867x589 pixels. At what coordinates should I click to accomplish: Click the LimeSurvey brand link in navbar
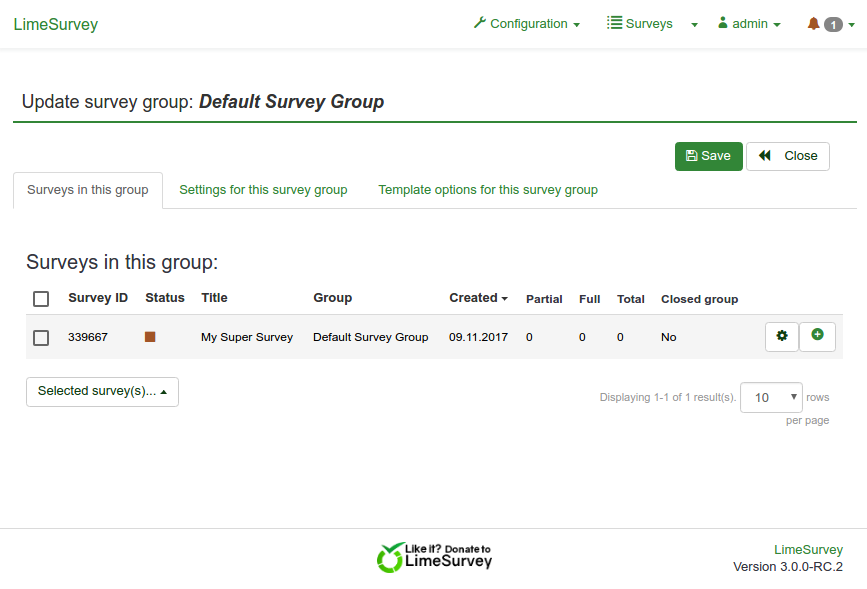(x=56, y=25)
